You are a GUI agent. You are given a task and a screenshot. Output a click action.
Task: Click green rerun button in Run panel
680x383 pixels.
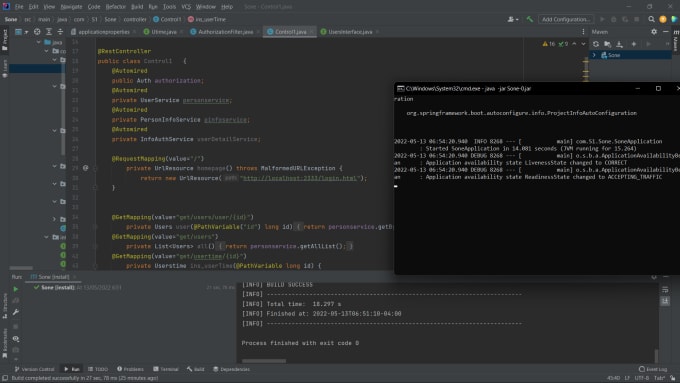point(16,289)
